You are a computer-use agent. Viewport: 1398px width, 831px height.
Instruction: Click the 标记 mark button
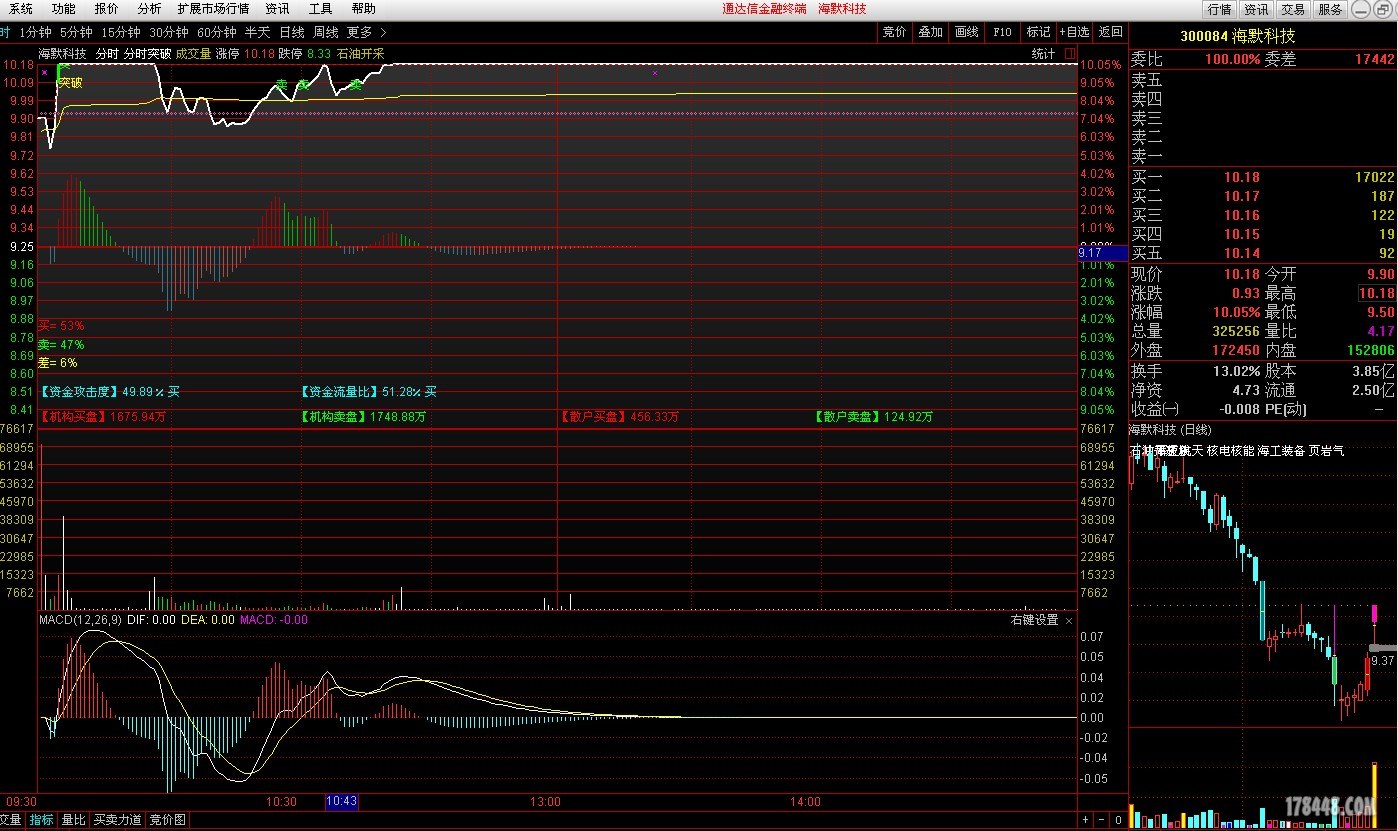point(1038,32)
